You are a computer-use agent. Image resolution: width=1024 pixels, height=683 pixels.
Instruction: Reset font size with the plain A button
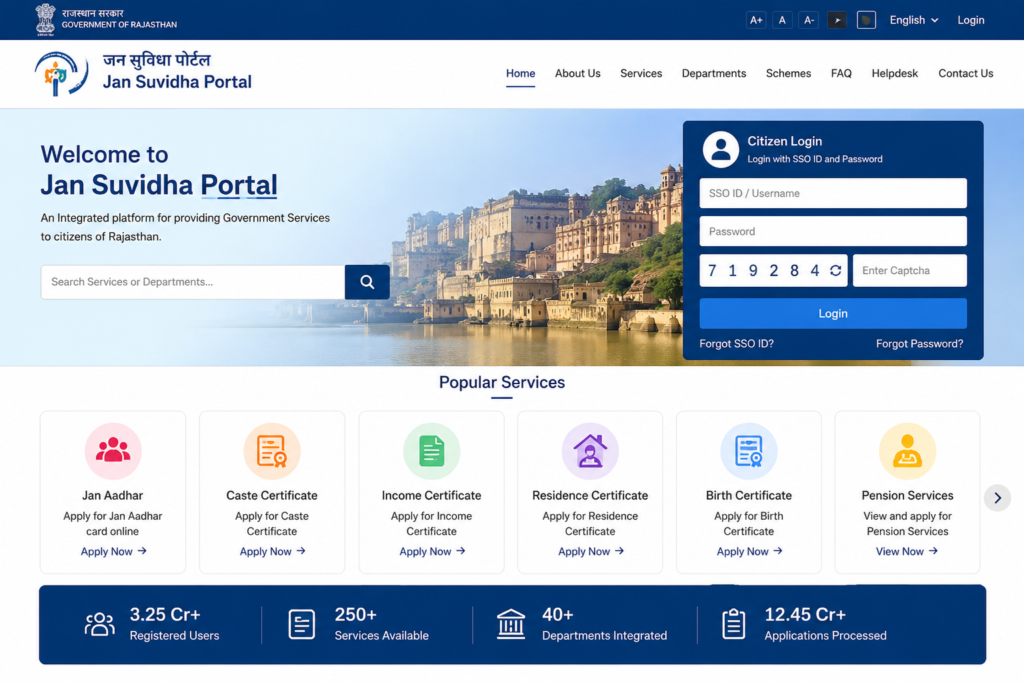[782, 20]
